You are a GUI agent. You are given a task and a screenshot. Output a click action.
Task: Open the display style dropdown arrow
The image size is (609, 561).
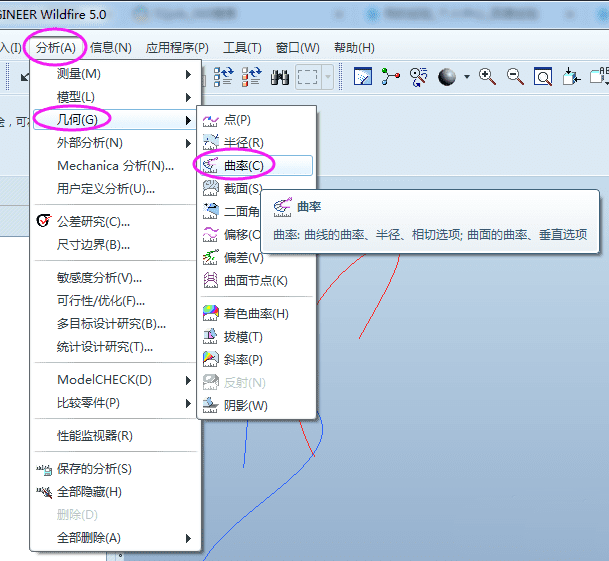[467, 77]
